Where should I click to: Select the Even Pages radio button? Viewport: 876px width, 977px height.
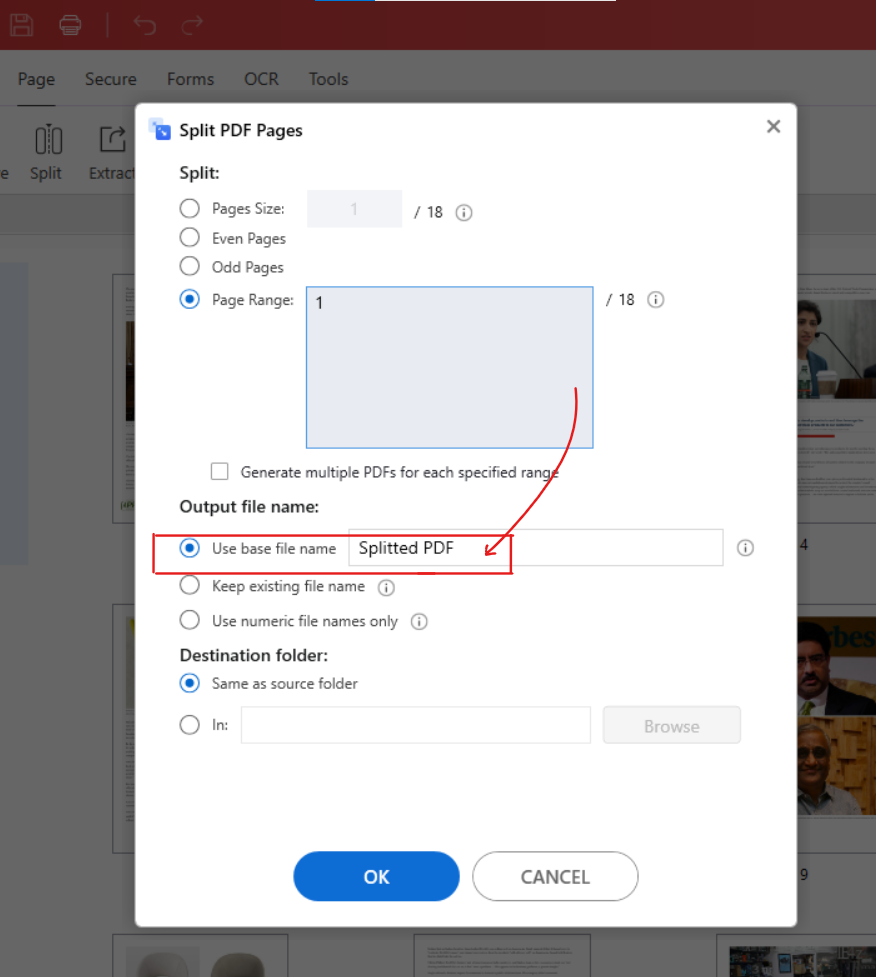click(x=189, y=238)
